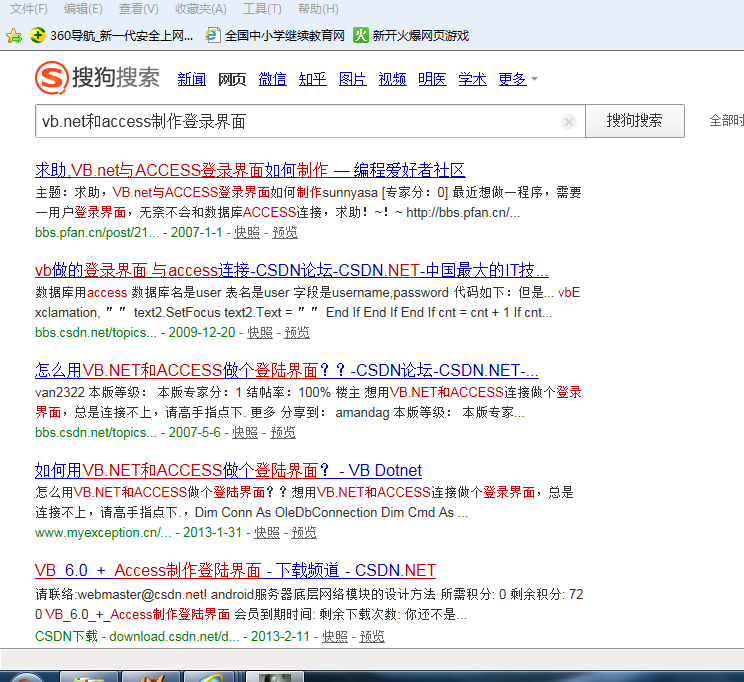Open result vb做的登录界面 与access连接-CSDN论坛
Screen dimensions: 744x682
coord(292,270)
